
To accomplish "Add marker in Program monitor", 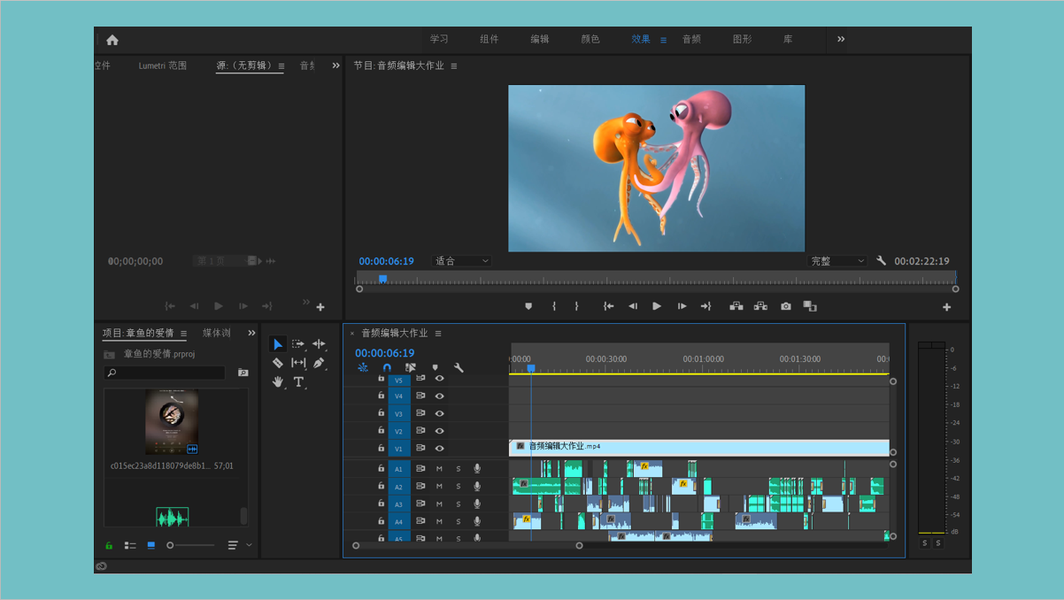I will click(x=529, y=307).
